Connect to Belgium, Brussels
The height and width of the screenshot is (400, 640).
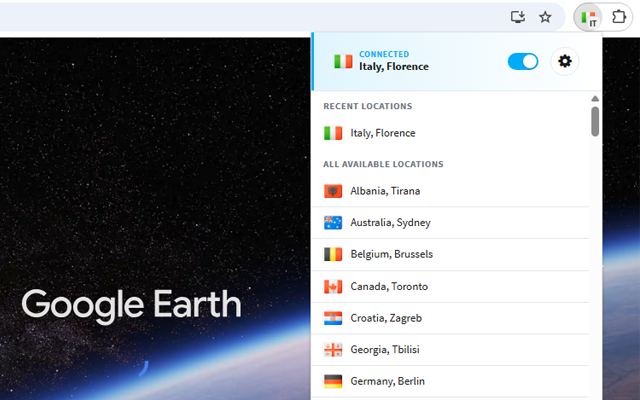[x=450, y=254]
